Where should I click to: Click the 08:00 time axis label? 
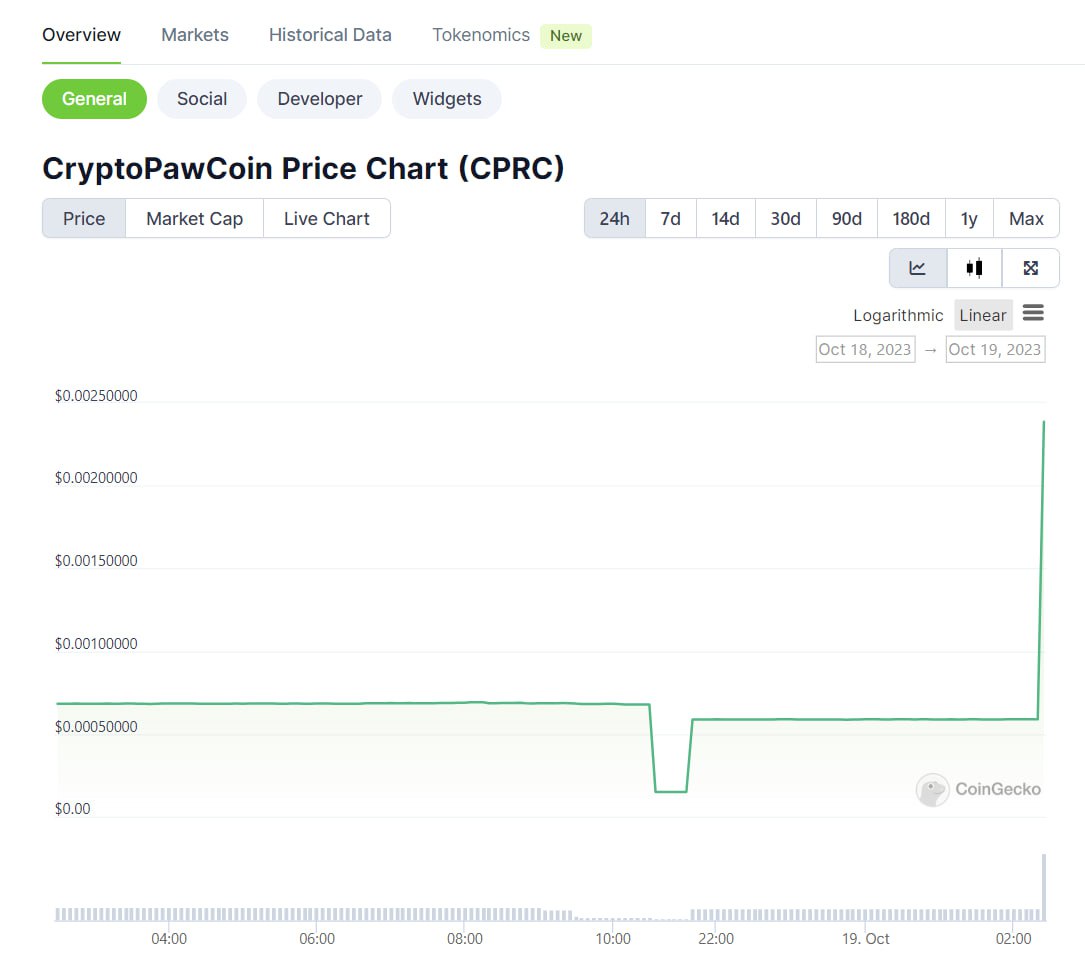[x=465, y=938]
